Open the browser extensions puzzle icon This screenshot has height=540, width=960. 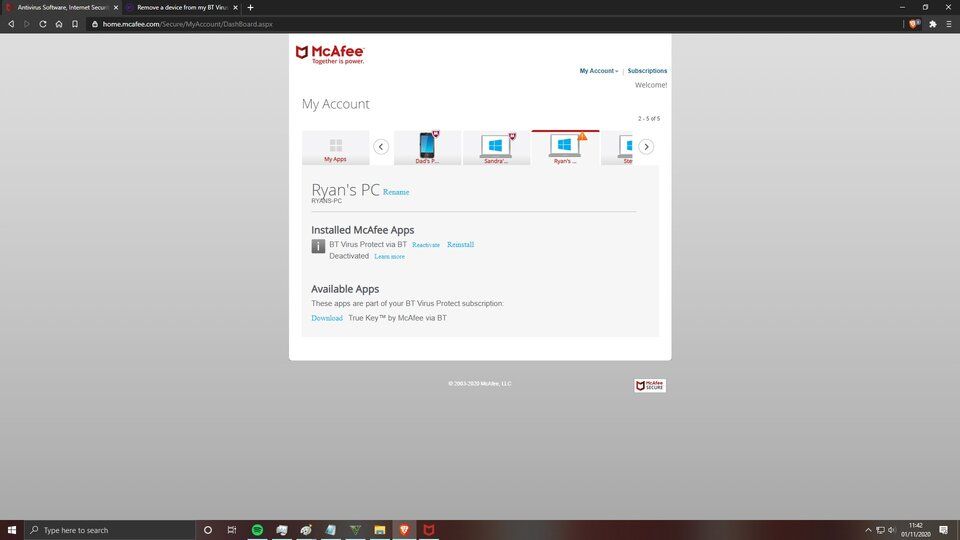click(x=933, y=23)
